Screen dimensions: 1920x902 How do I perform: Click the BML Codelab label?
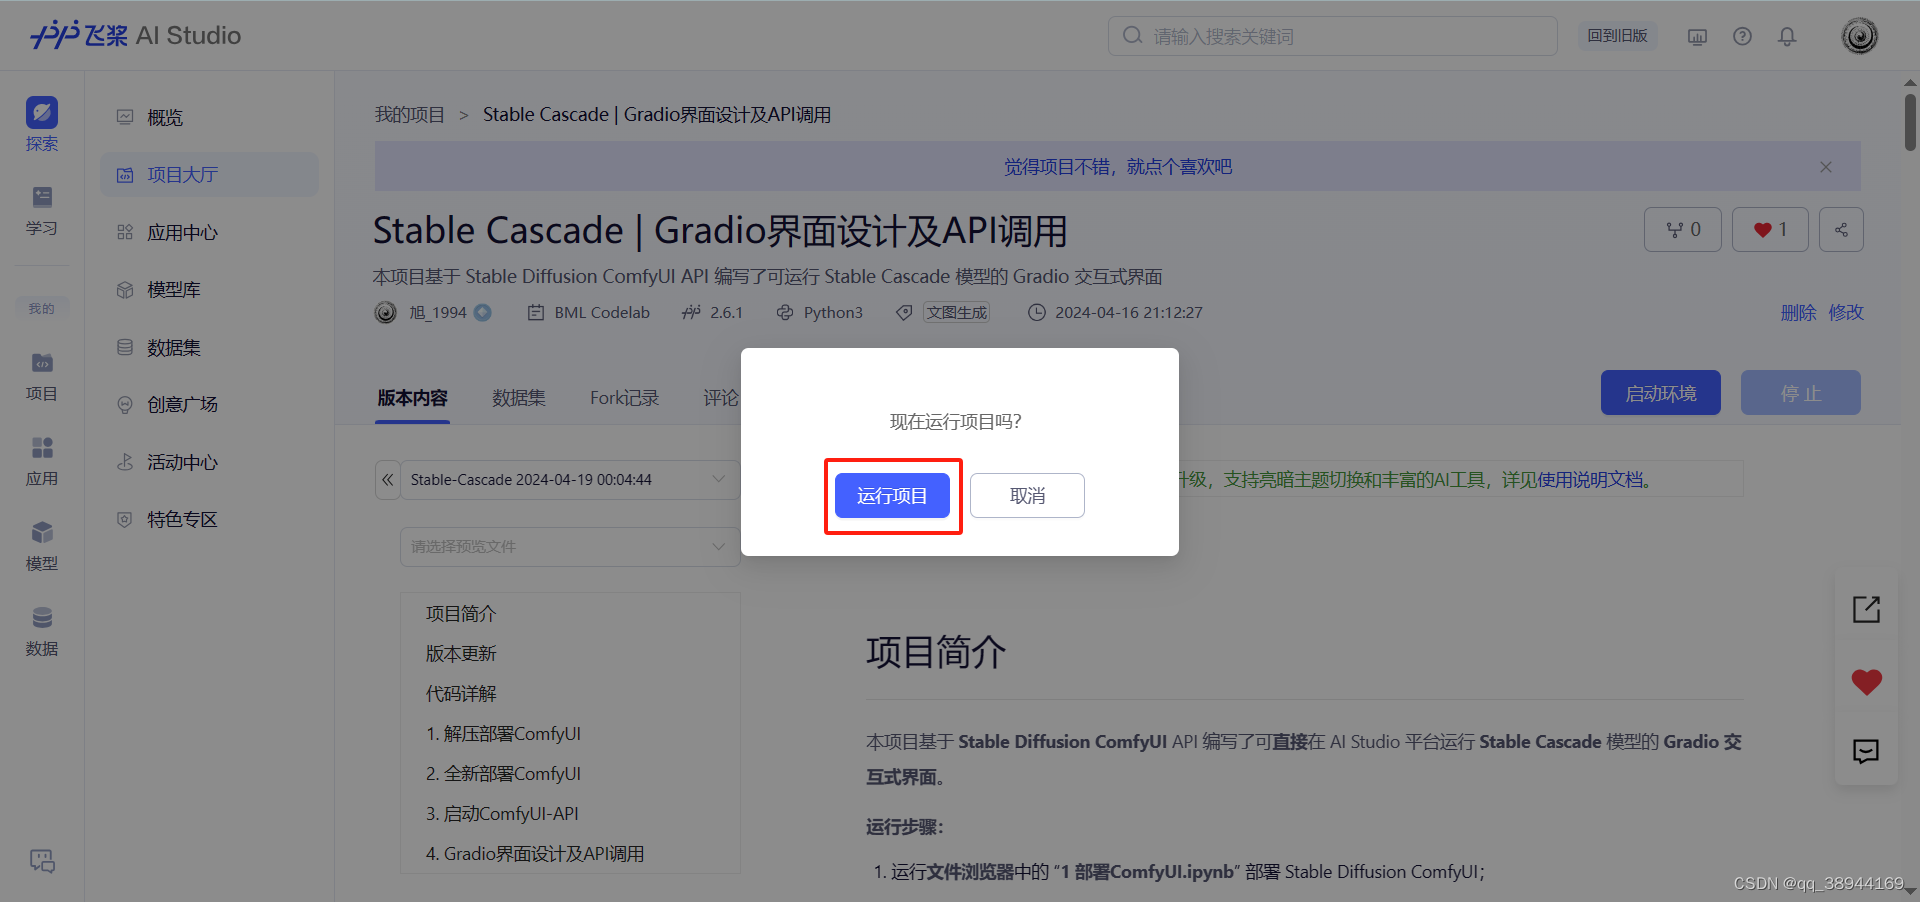(x=602, y=313)
